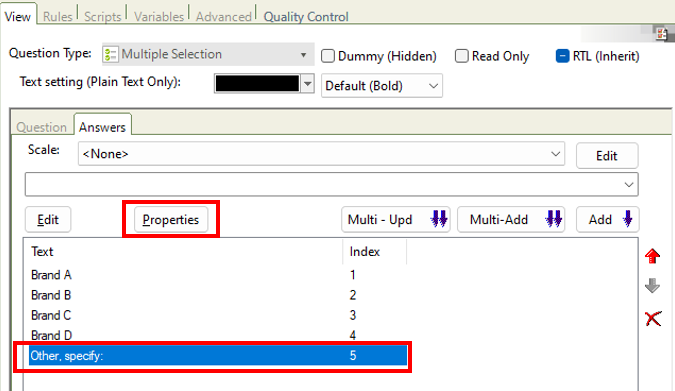The height and width of the screenshot is (391, 675).
Task: Click the Add answer button
Action: pos(608,220)
